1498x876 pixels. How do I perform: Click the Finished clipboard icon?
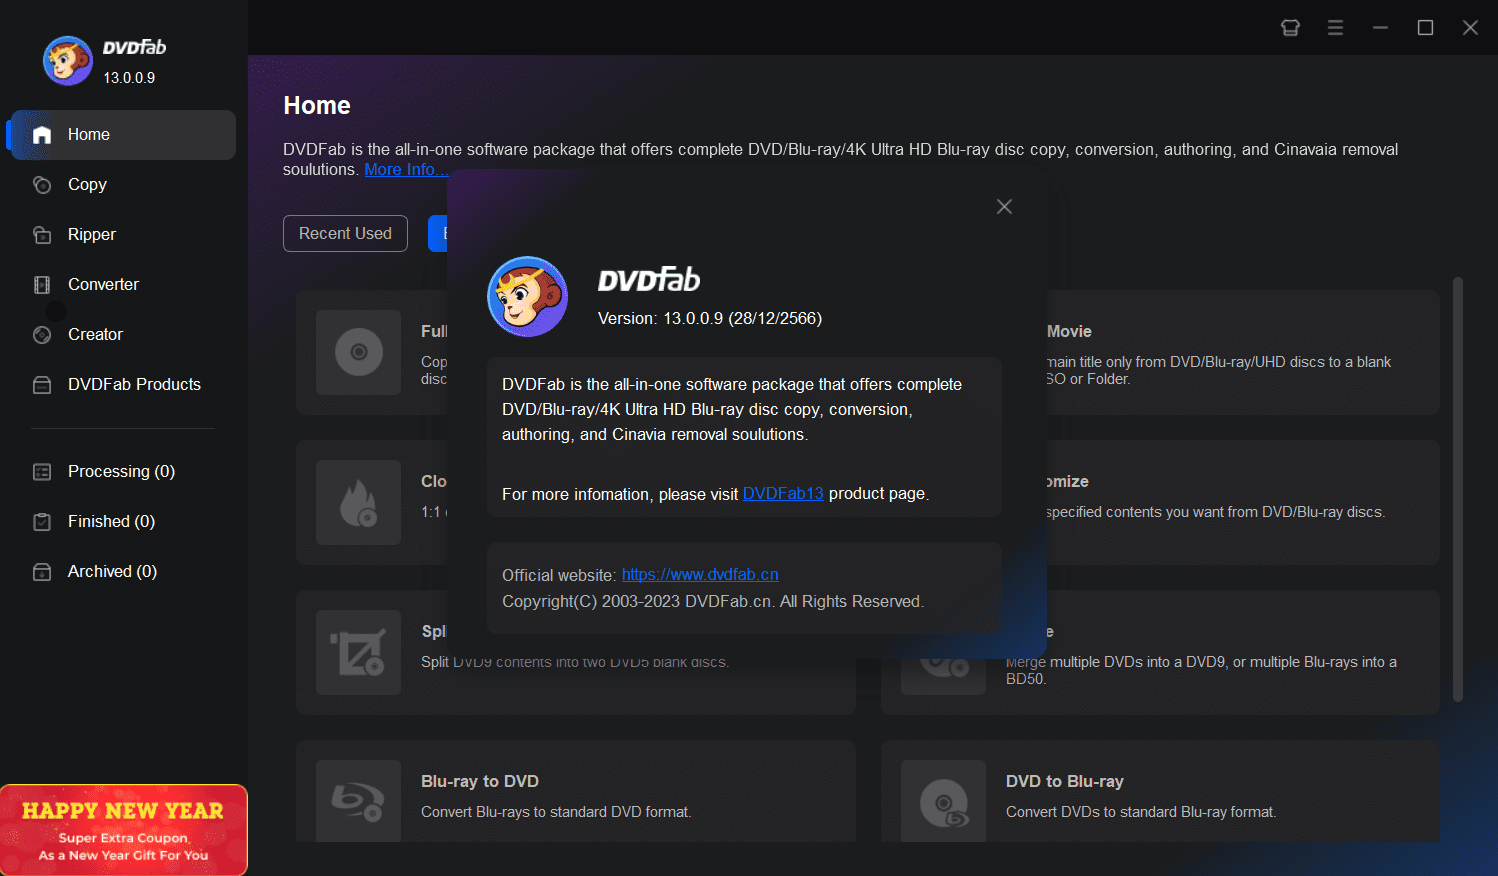pos(42,522)
